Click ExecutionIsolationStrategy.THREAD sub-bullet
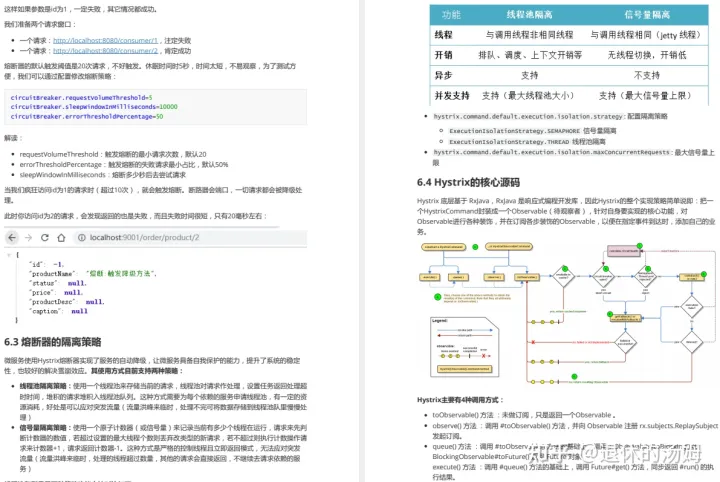This screenshot has height=482, width=720. tap(527, 142)
